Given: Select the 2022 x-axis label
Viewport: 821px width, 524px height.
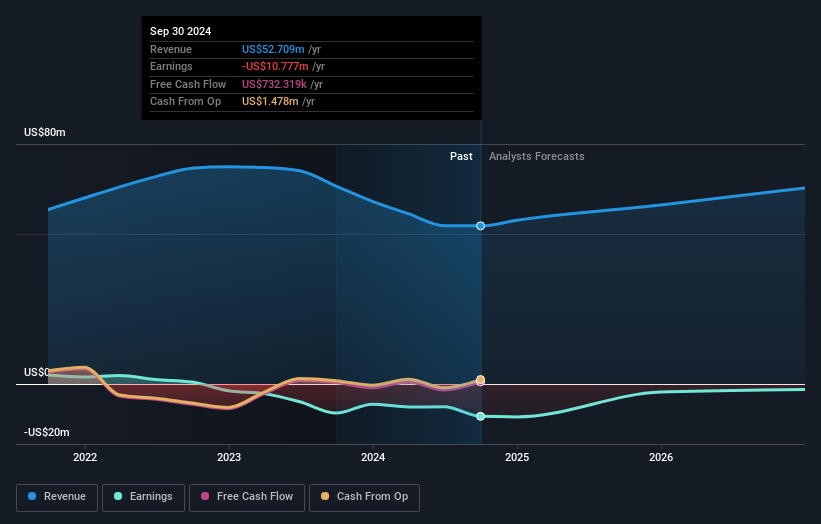Looking at the screenshot, I should (85, 457).
